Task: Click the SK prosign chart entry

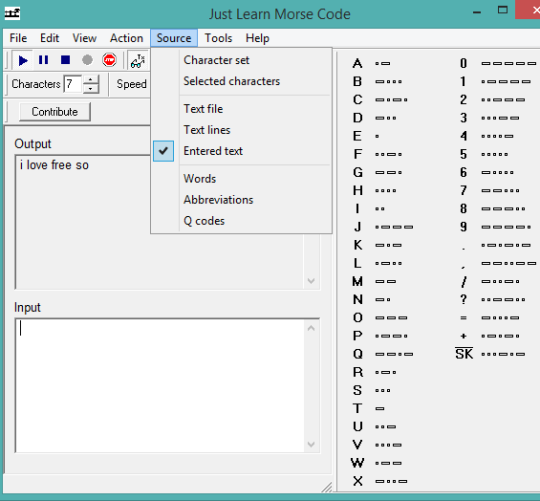Action: click(x=464, y=354)
